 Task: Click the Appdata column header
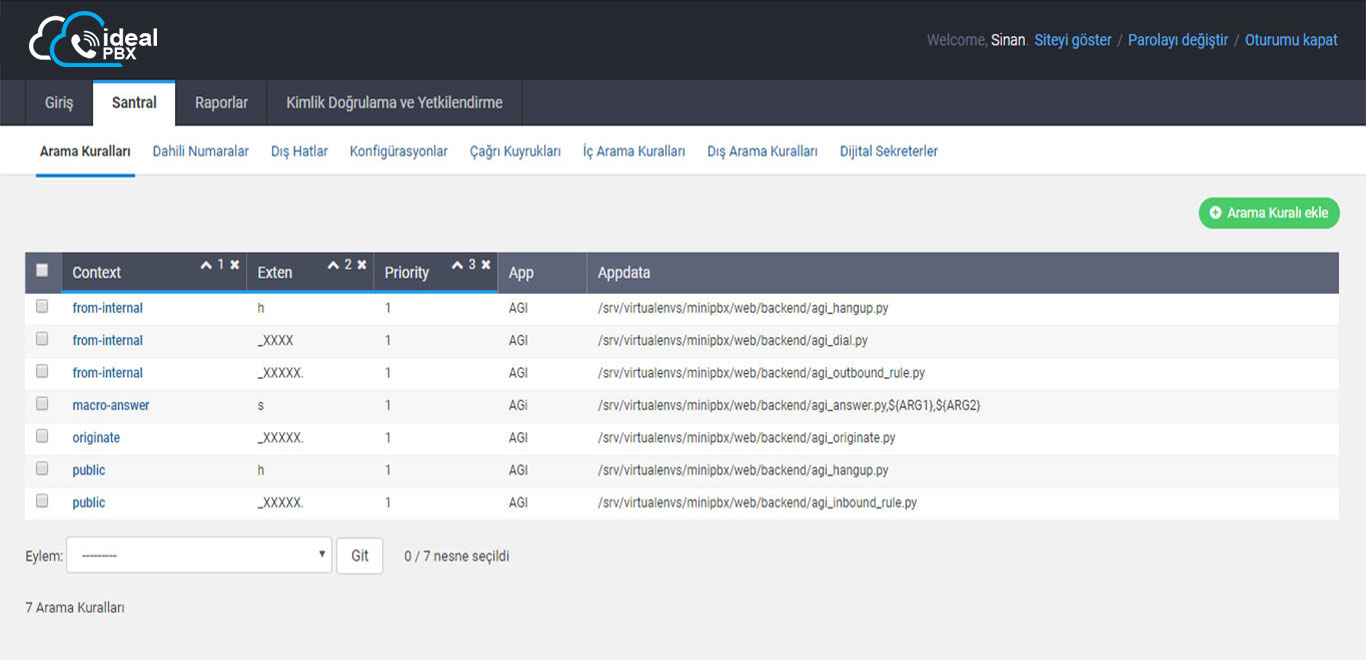[624, 272]
